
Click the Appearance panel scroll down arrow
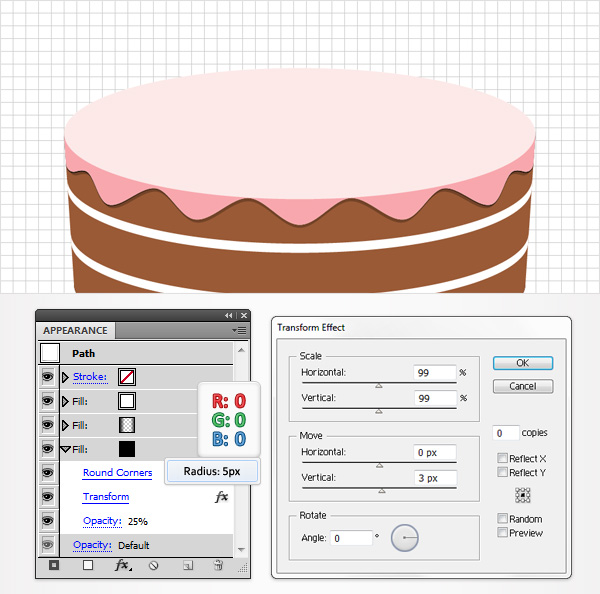click(x=241, y=549)
